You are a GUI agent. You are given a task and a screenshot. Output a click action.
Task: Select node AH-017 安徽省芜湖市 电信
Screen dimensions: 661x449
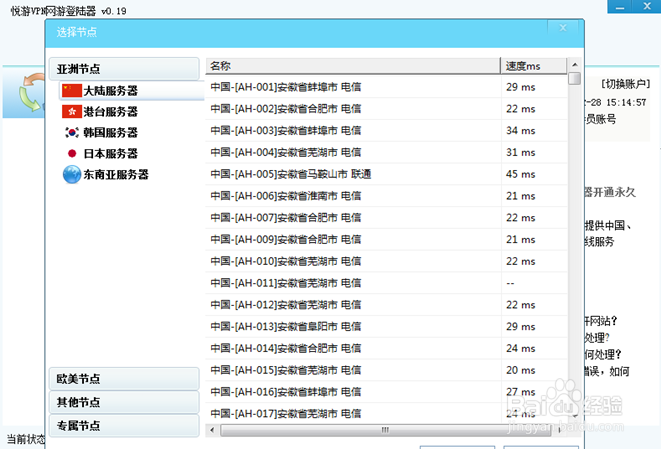point(386,414)
